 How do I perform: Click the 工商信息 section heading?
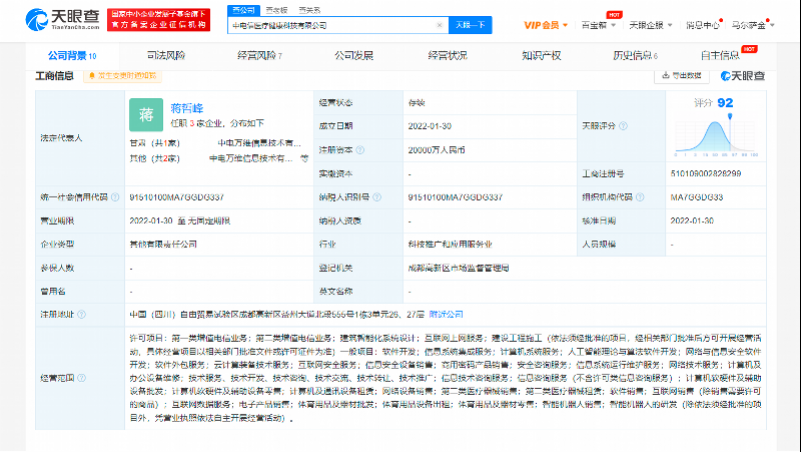[55, 76]
